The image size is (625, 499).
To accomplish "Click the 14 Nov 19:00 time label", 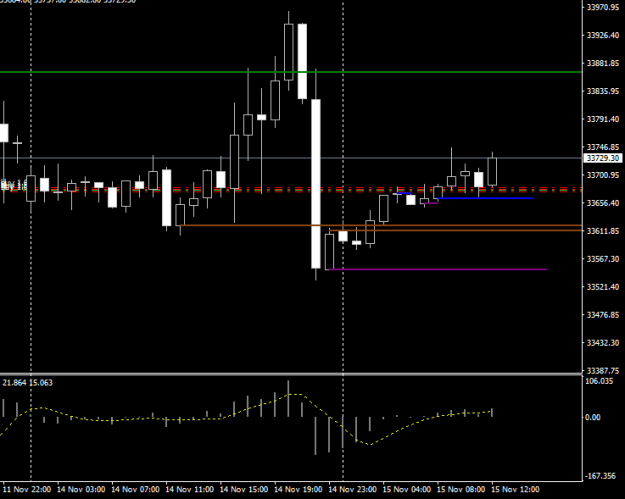I will coord(298,489).
